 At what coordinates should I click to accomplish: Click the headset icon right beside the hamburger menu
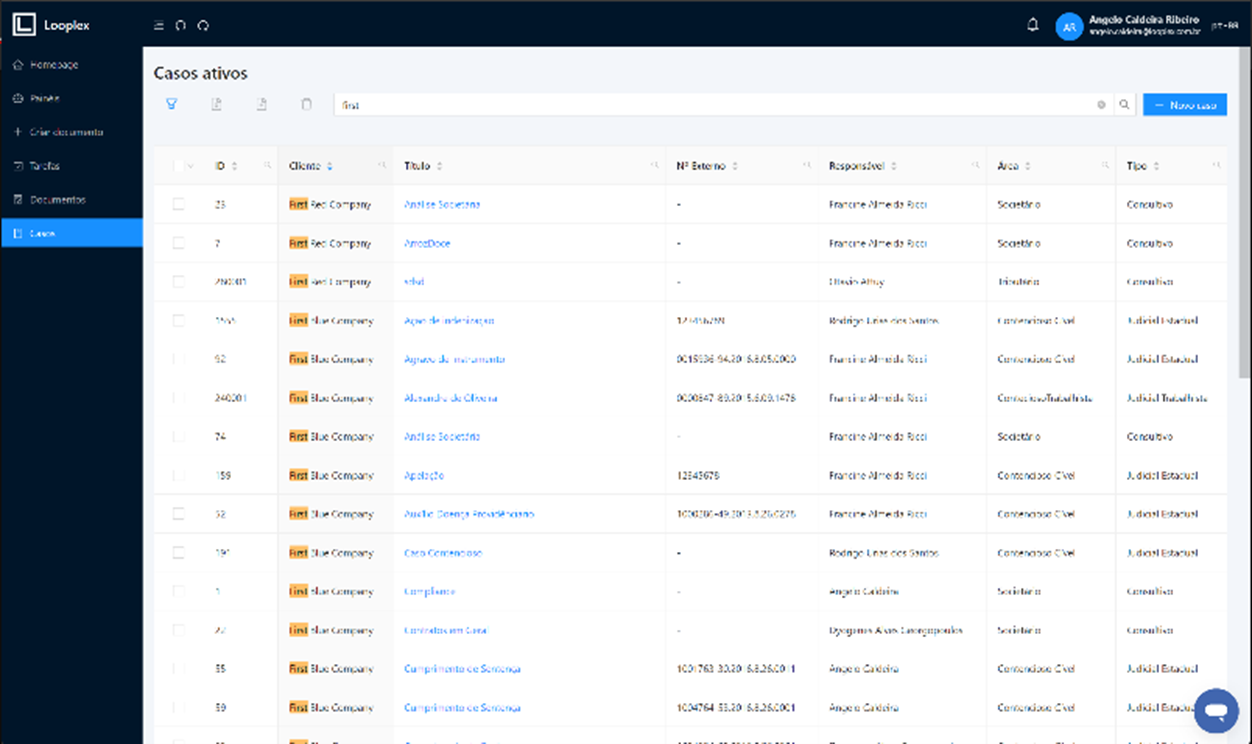[181, 26]
